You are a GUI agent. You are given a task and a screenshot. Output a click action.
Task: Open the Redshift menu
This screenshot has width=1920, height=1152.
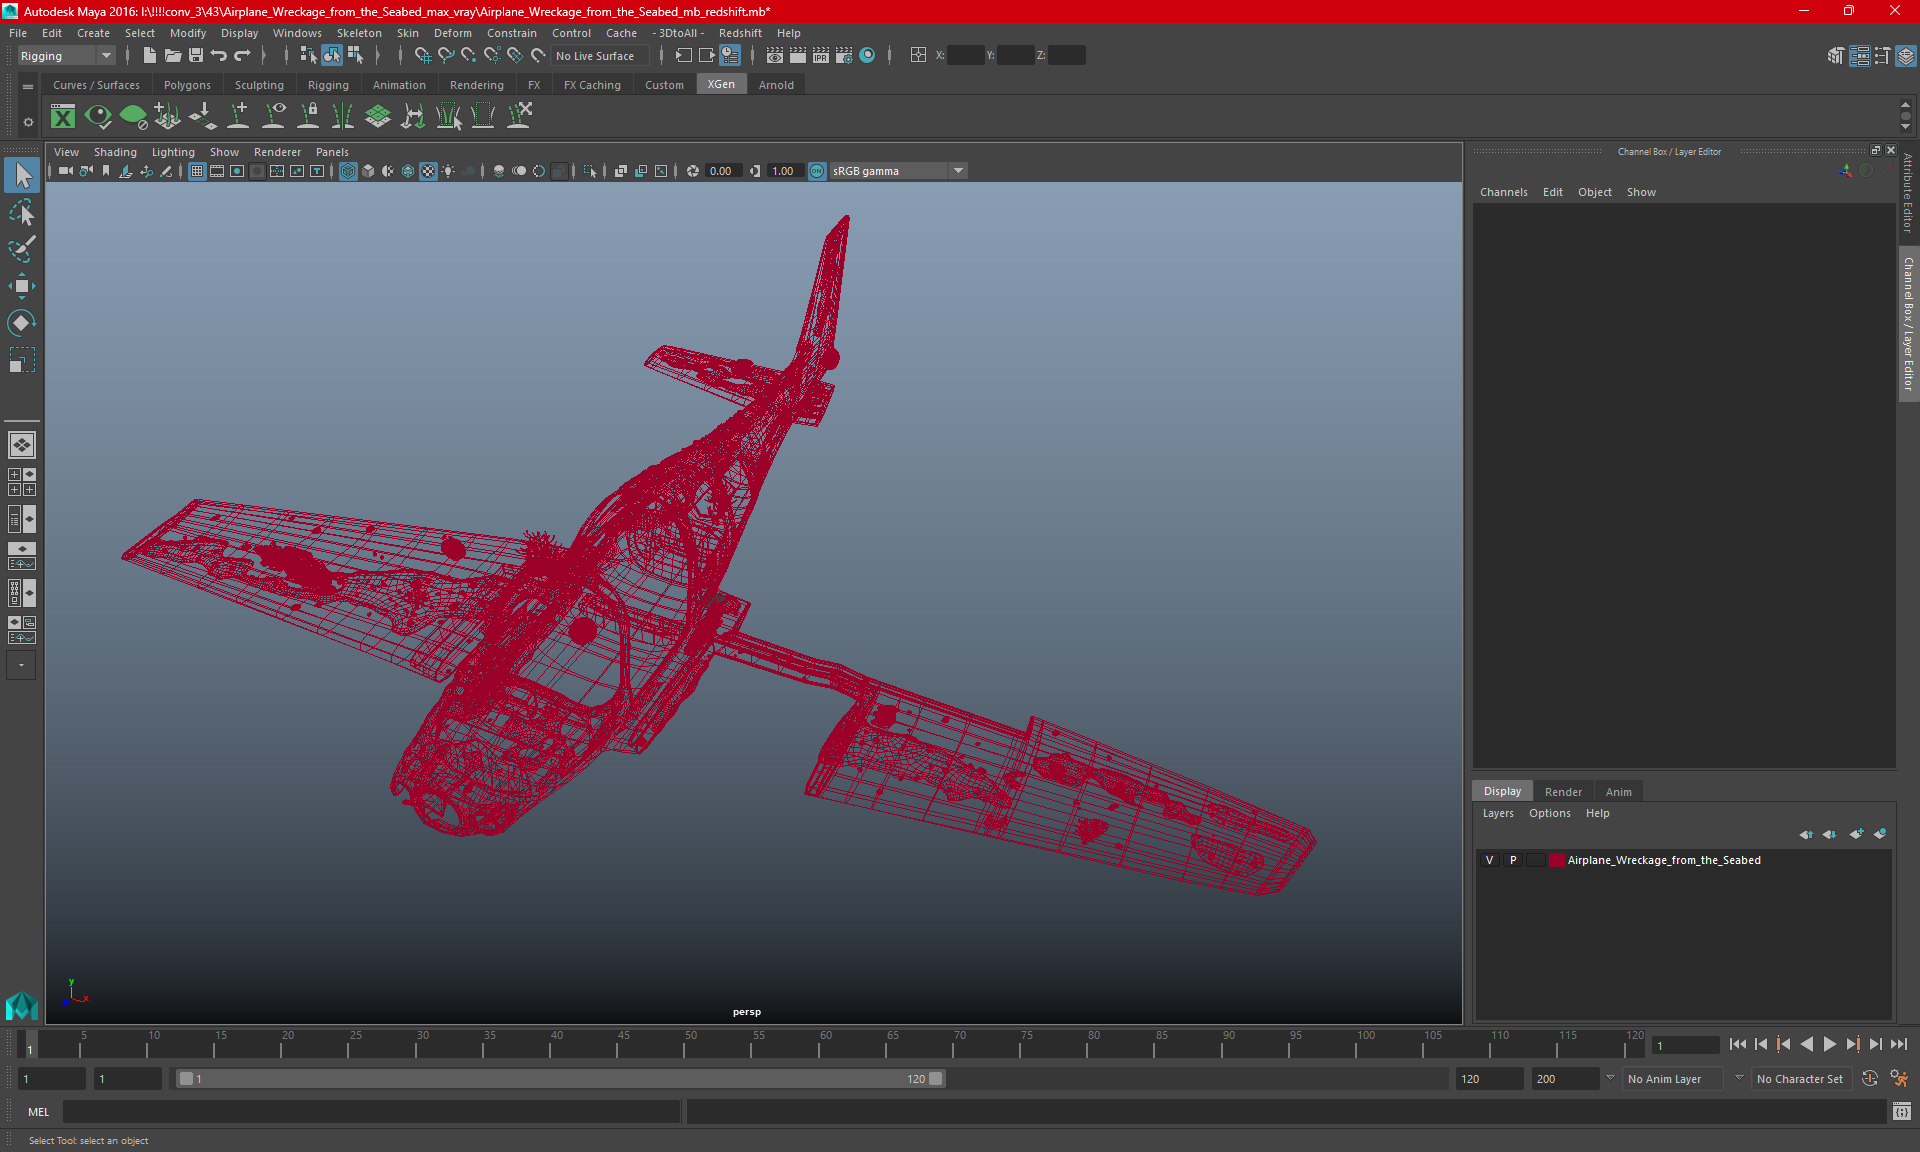click(740, 33)
